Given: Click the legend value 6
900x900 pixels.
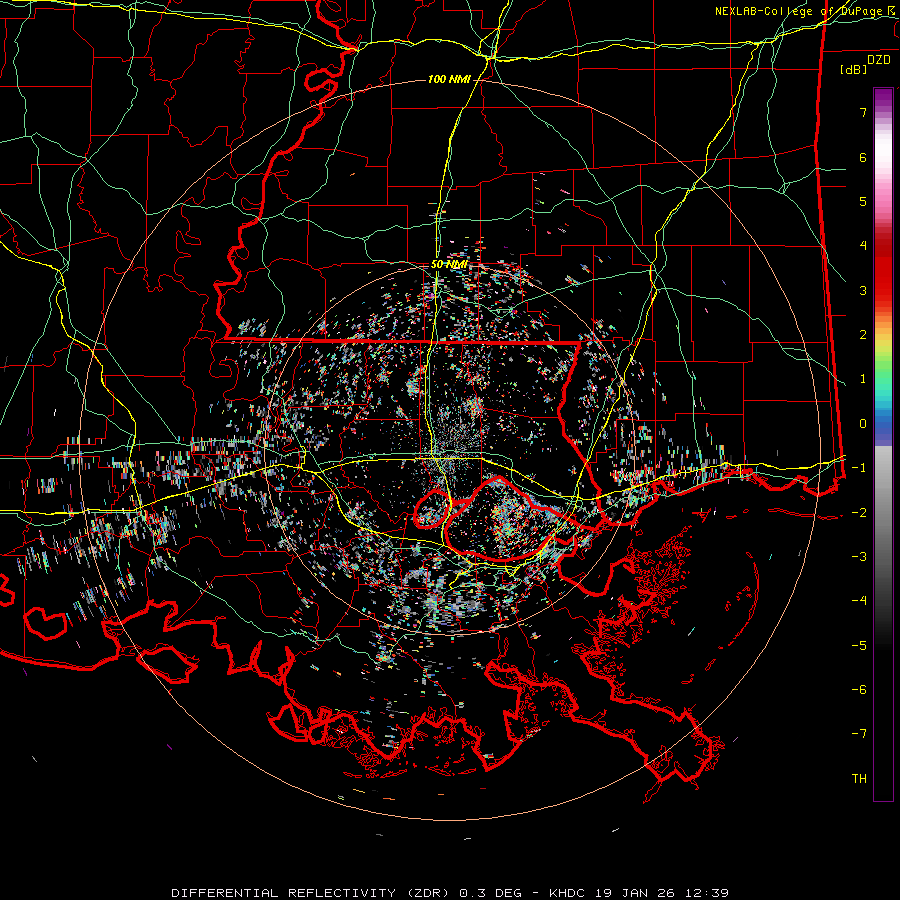Looking at the screenshot, I should coord(863,157).
